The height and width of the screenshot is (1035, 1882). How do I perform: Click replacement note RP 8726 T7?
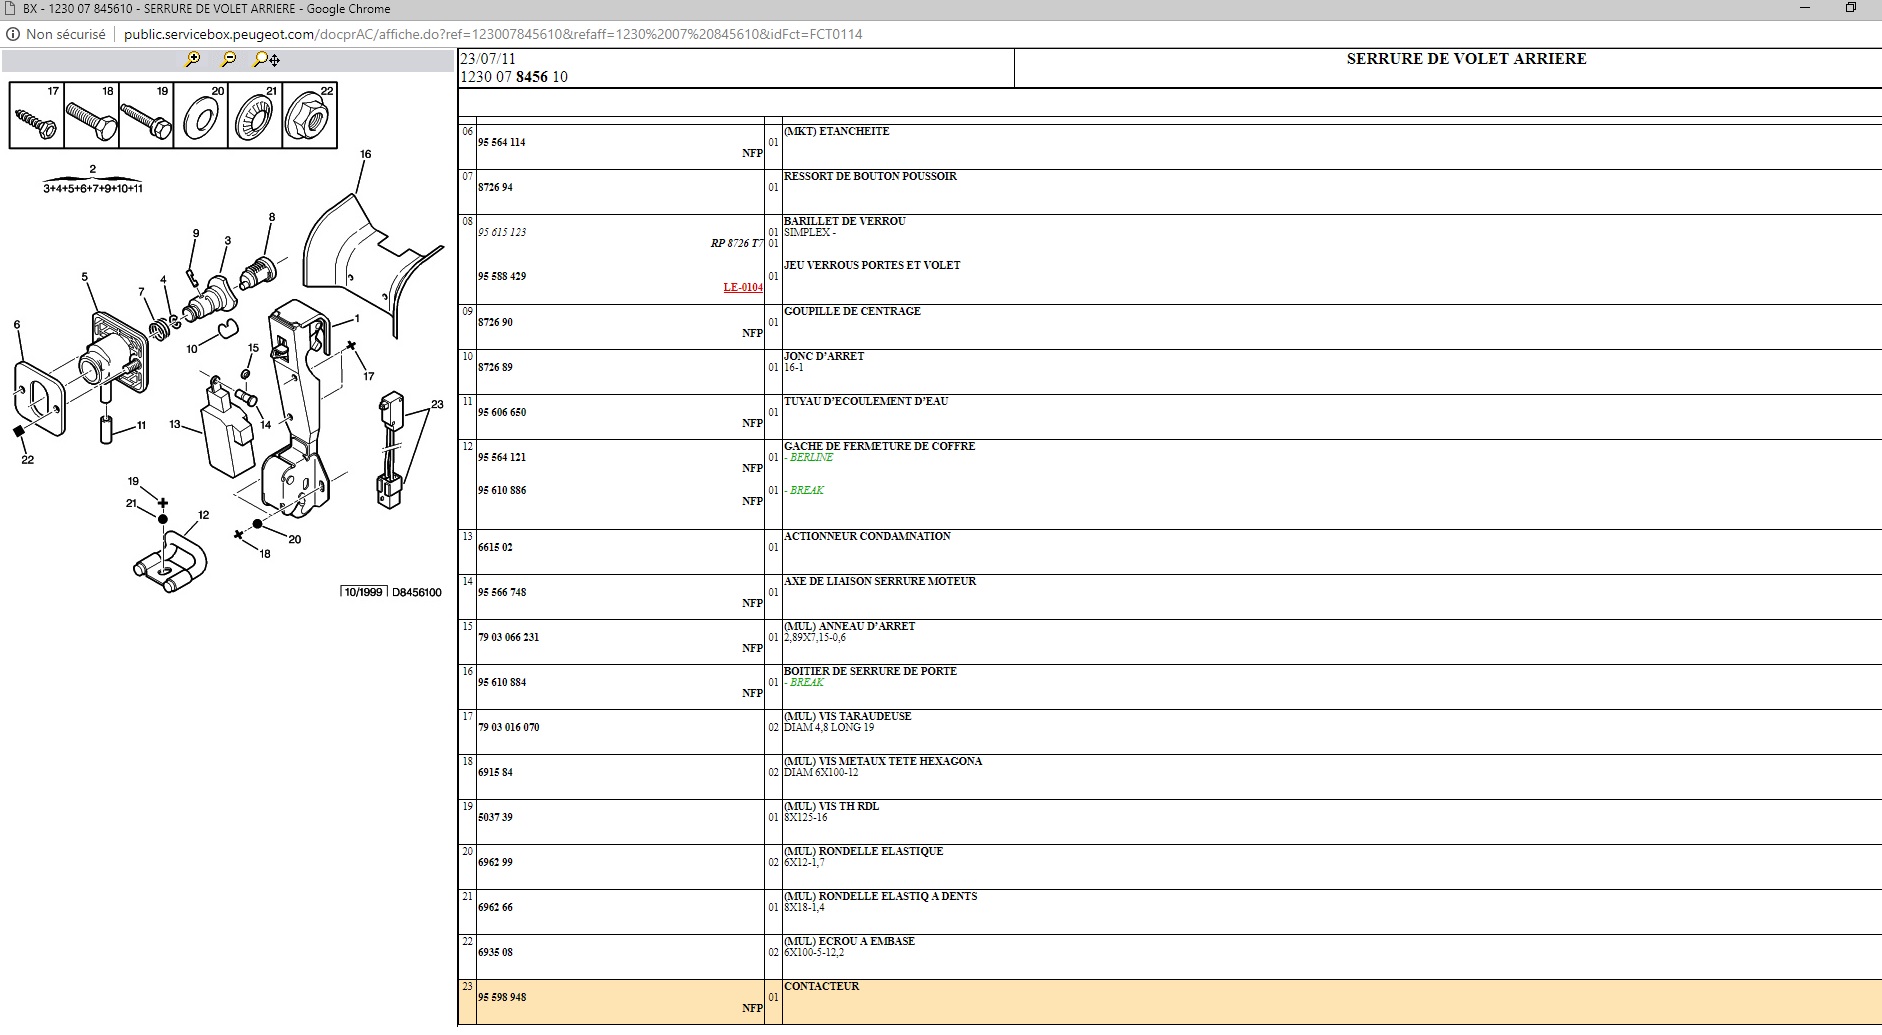point(737,243)
